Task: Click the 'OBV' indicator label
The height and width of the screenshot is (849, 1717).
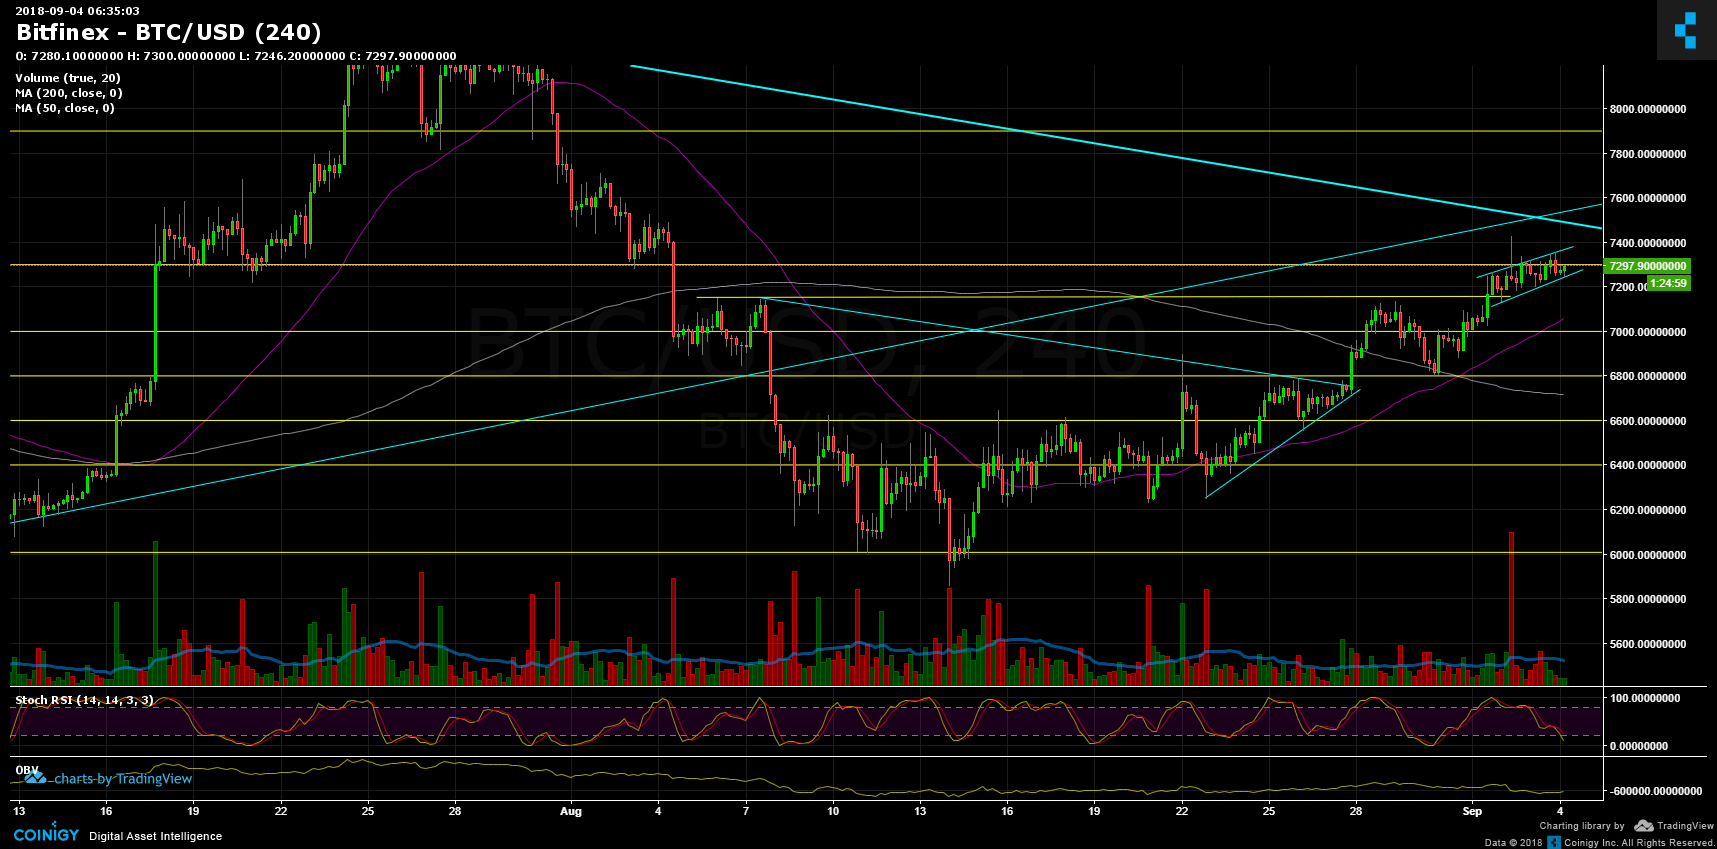Action: point(27,770)
